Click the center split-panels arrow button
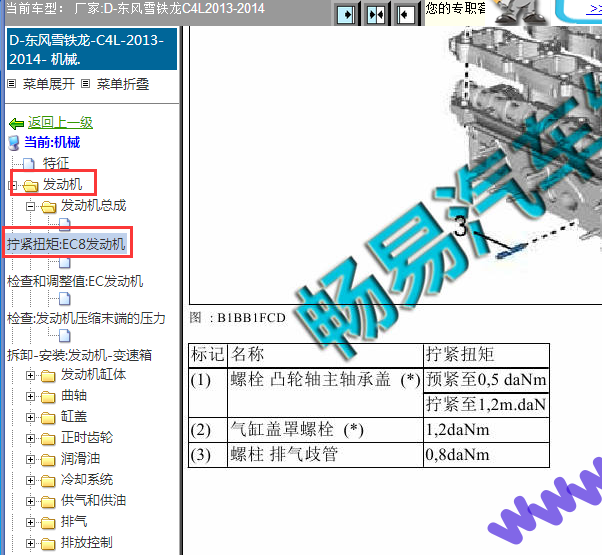The width and height of the screenshot is (602, 555). click(376, 15)
